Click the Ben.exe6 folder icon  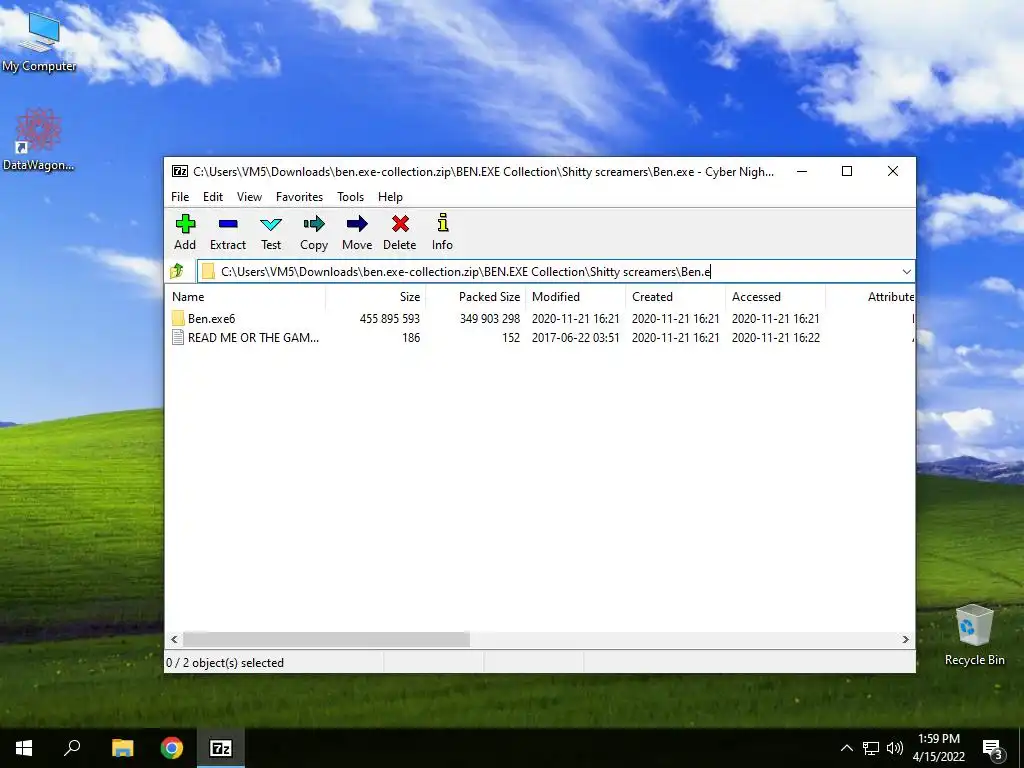pyautogui.click(x=178, y=319)
